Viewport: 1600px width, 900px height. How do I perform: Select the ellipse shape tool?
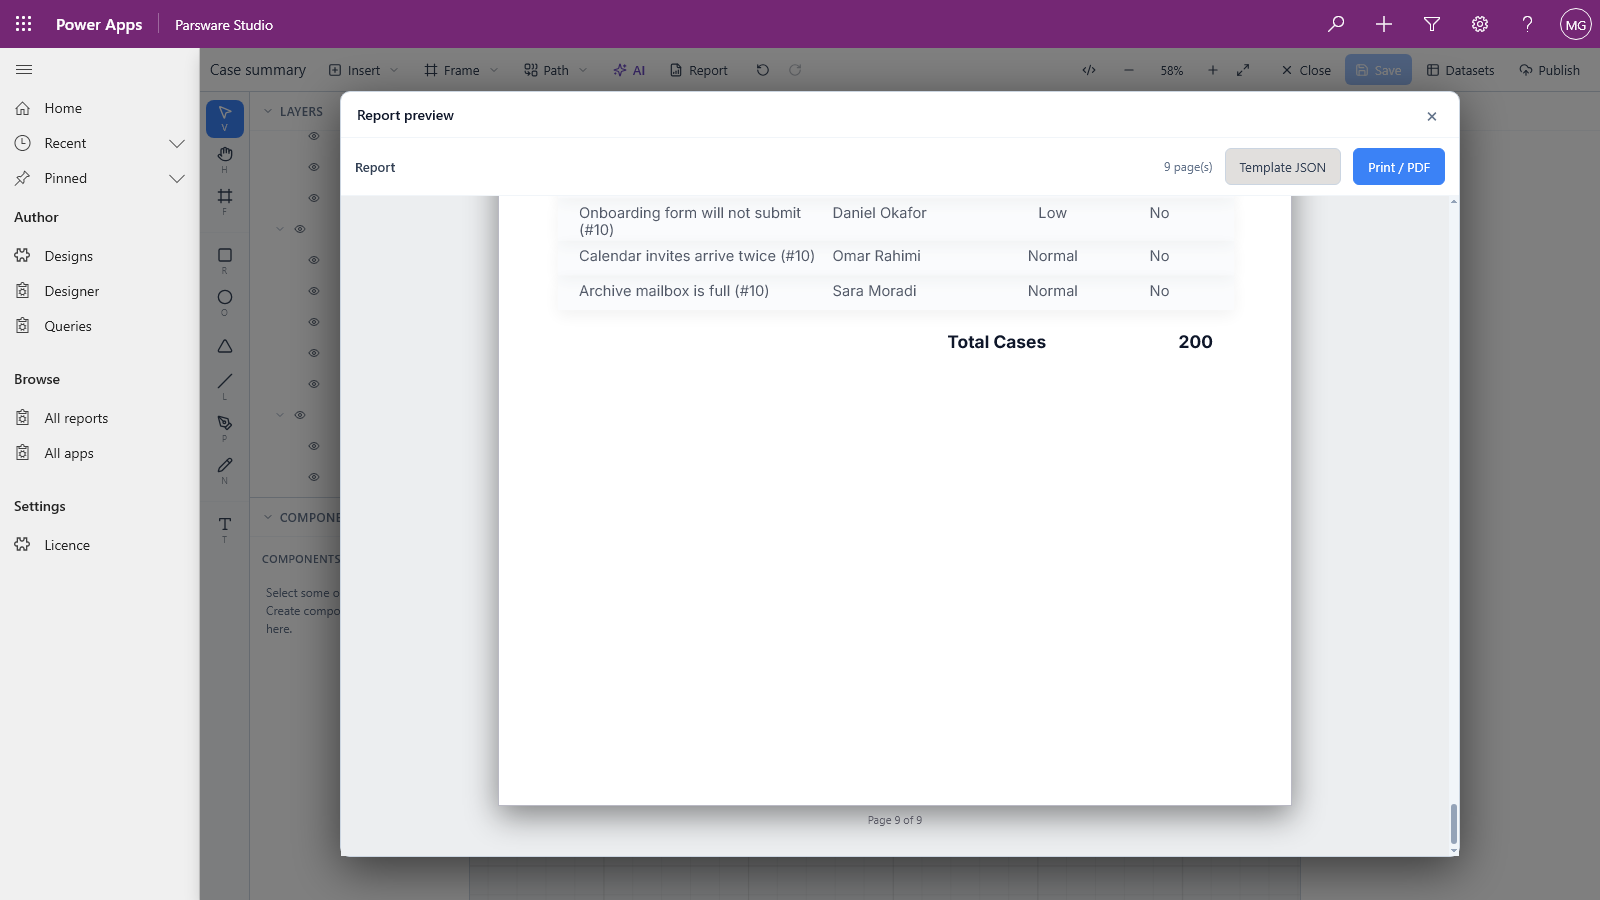(225, 302)
